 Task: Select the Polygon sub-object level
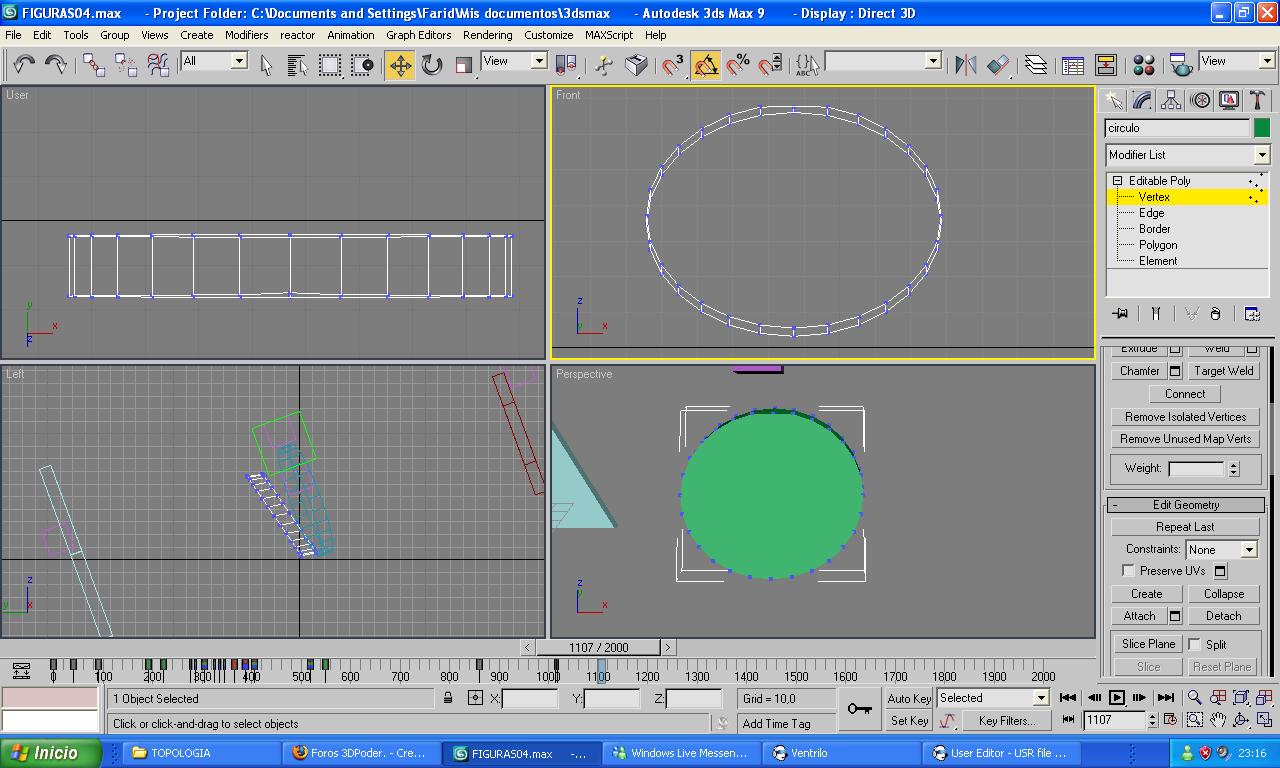(x=1158, y=245)
